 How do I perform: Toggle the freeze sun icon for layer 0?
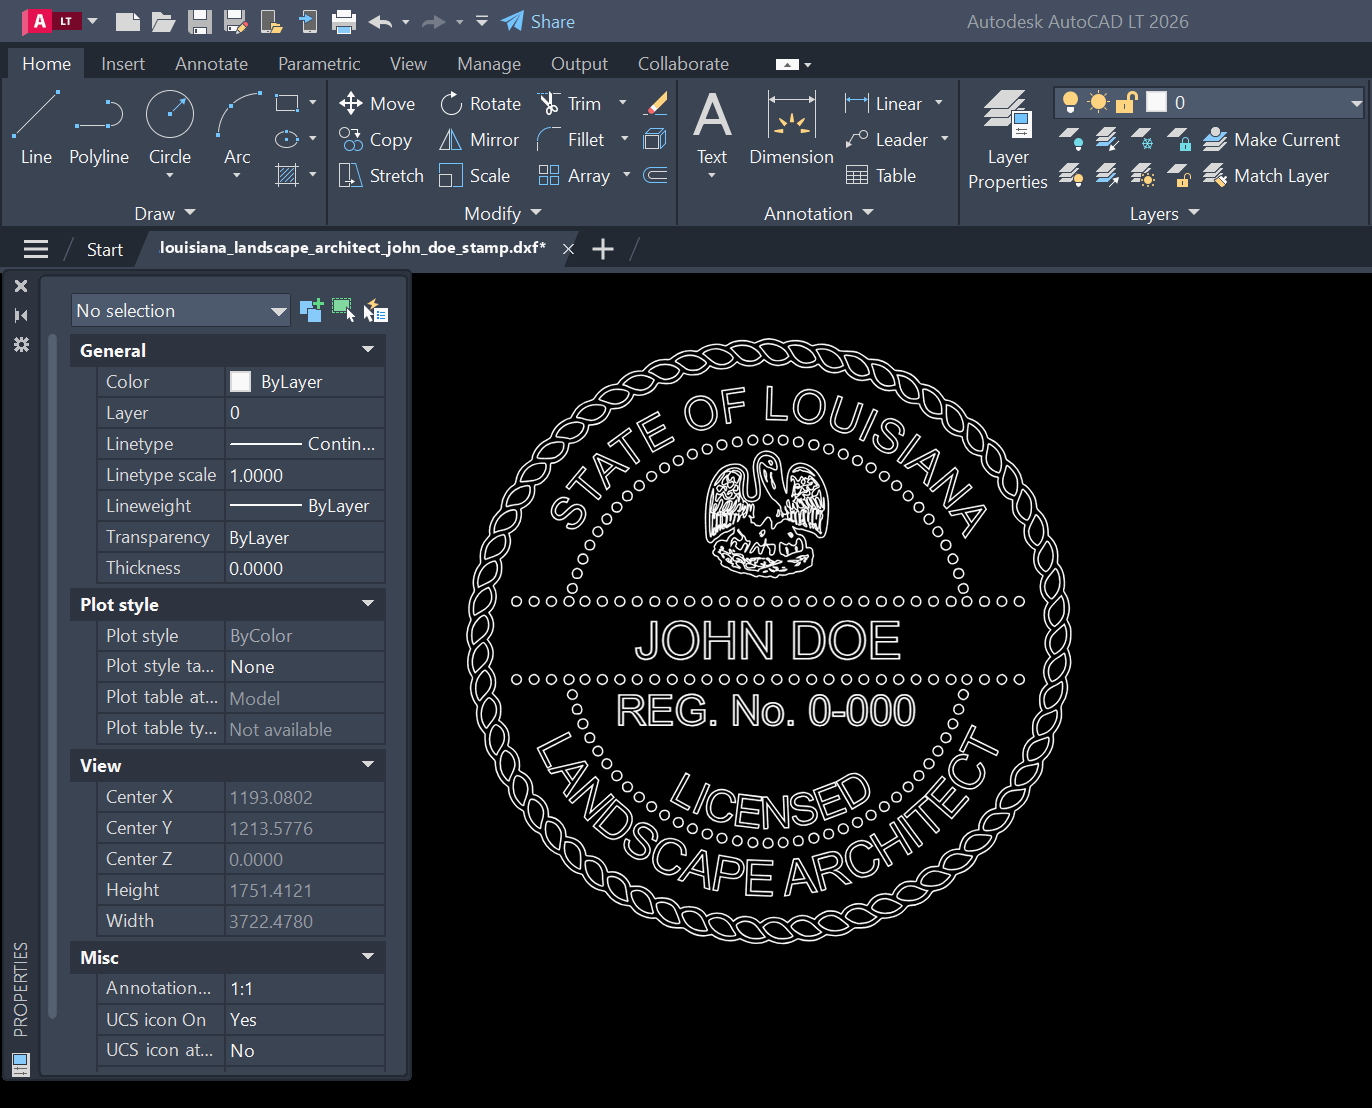point(1099,102)
